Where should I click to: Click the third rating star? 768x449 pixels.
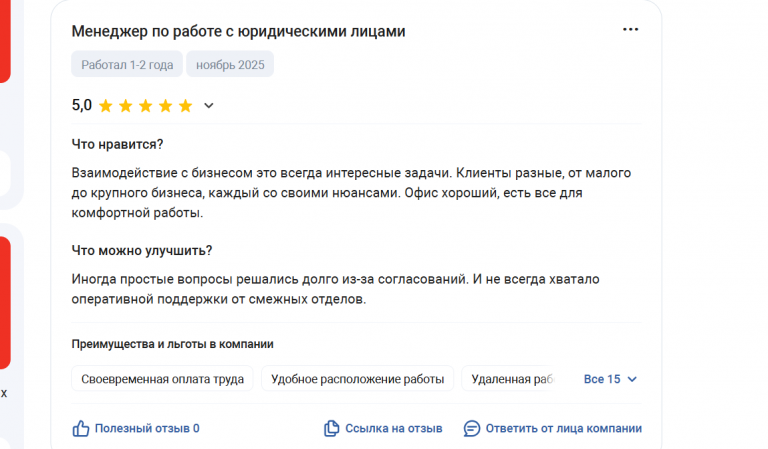[x=145, y=105]
